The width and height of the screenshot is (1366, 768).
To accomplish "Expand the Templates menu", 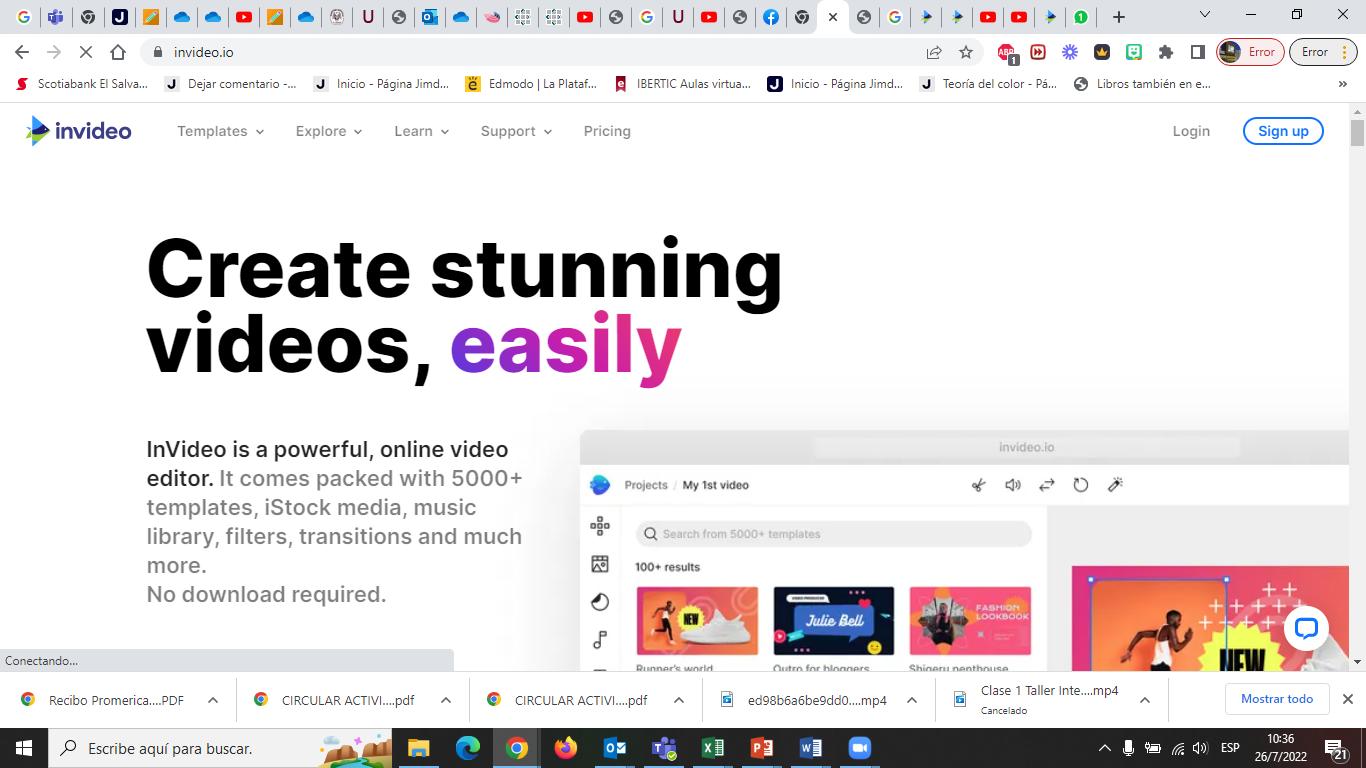I will pos(220,131).
